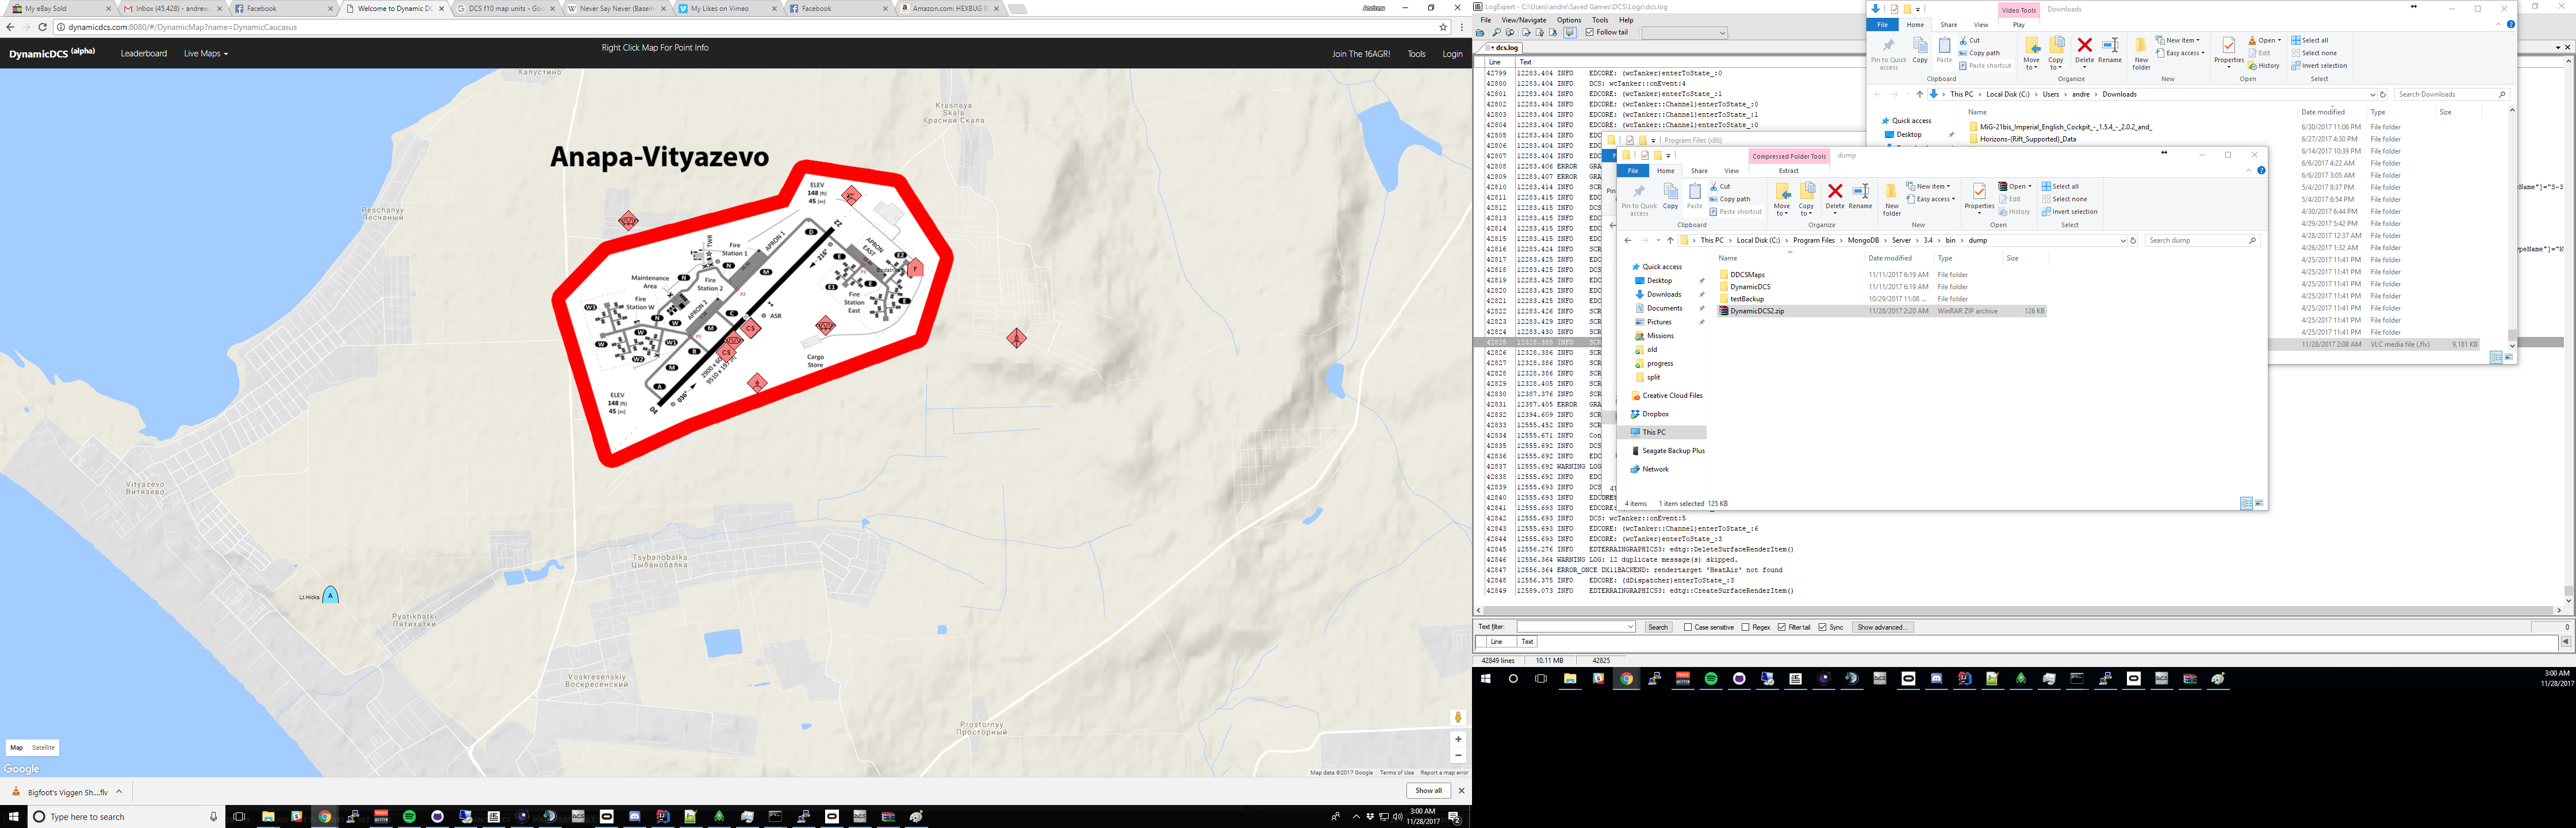Click the back arrow in dump window
2576x828 pixels.
coord(1628,240)
